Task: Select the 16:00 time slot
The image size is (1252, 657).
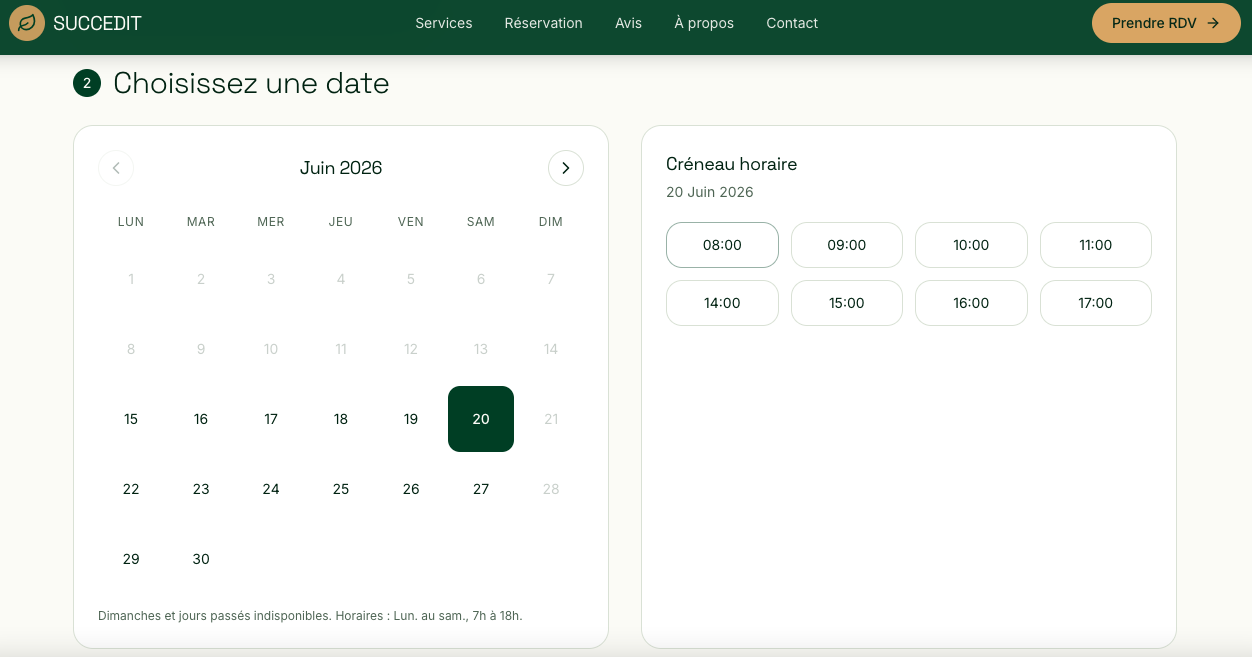Action: [971, 303]
